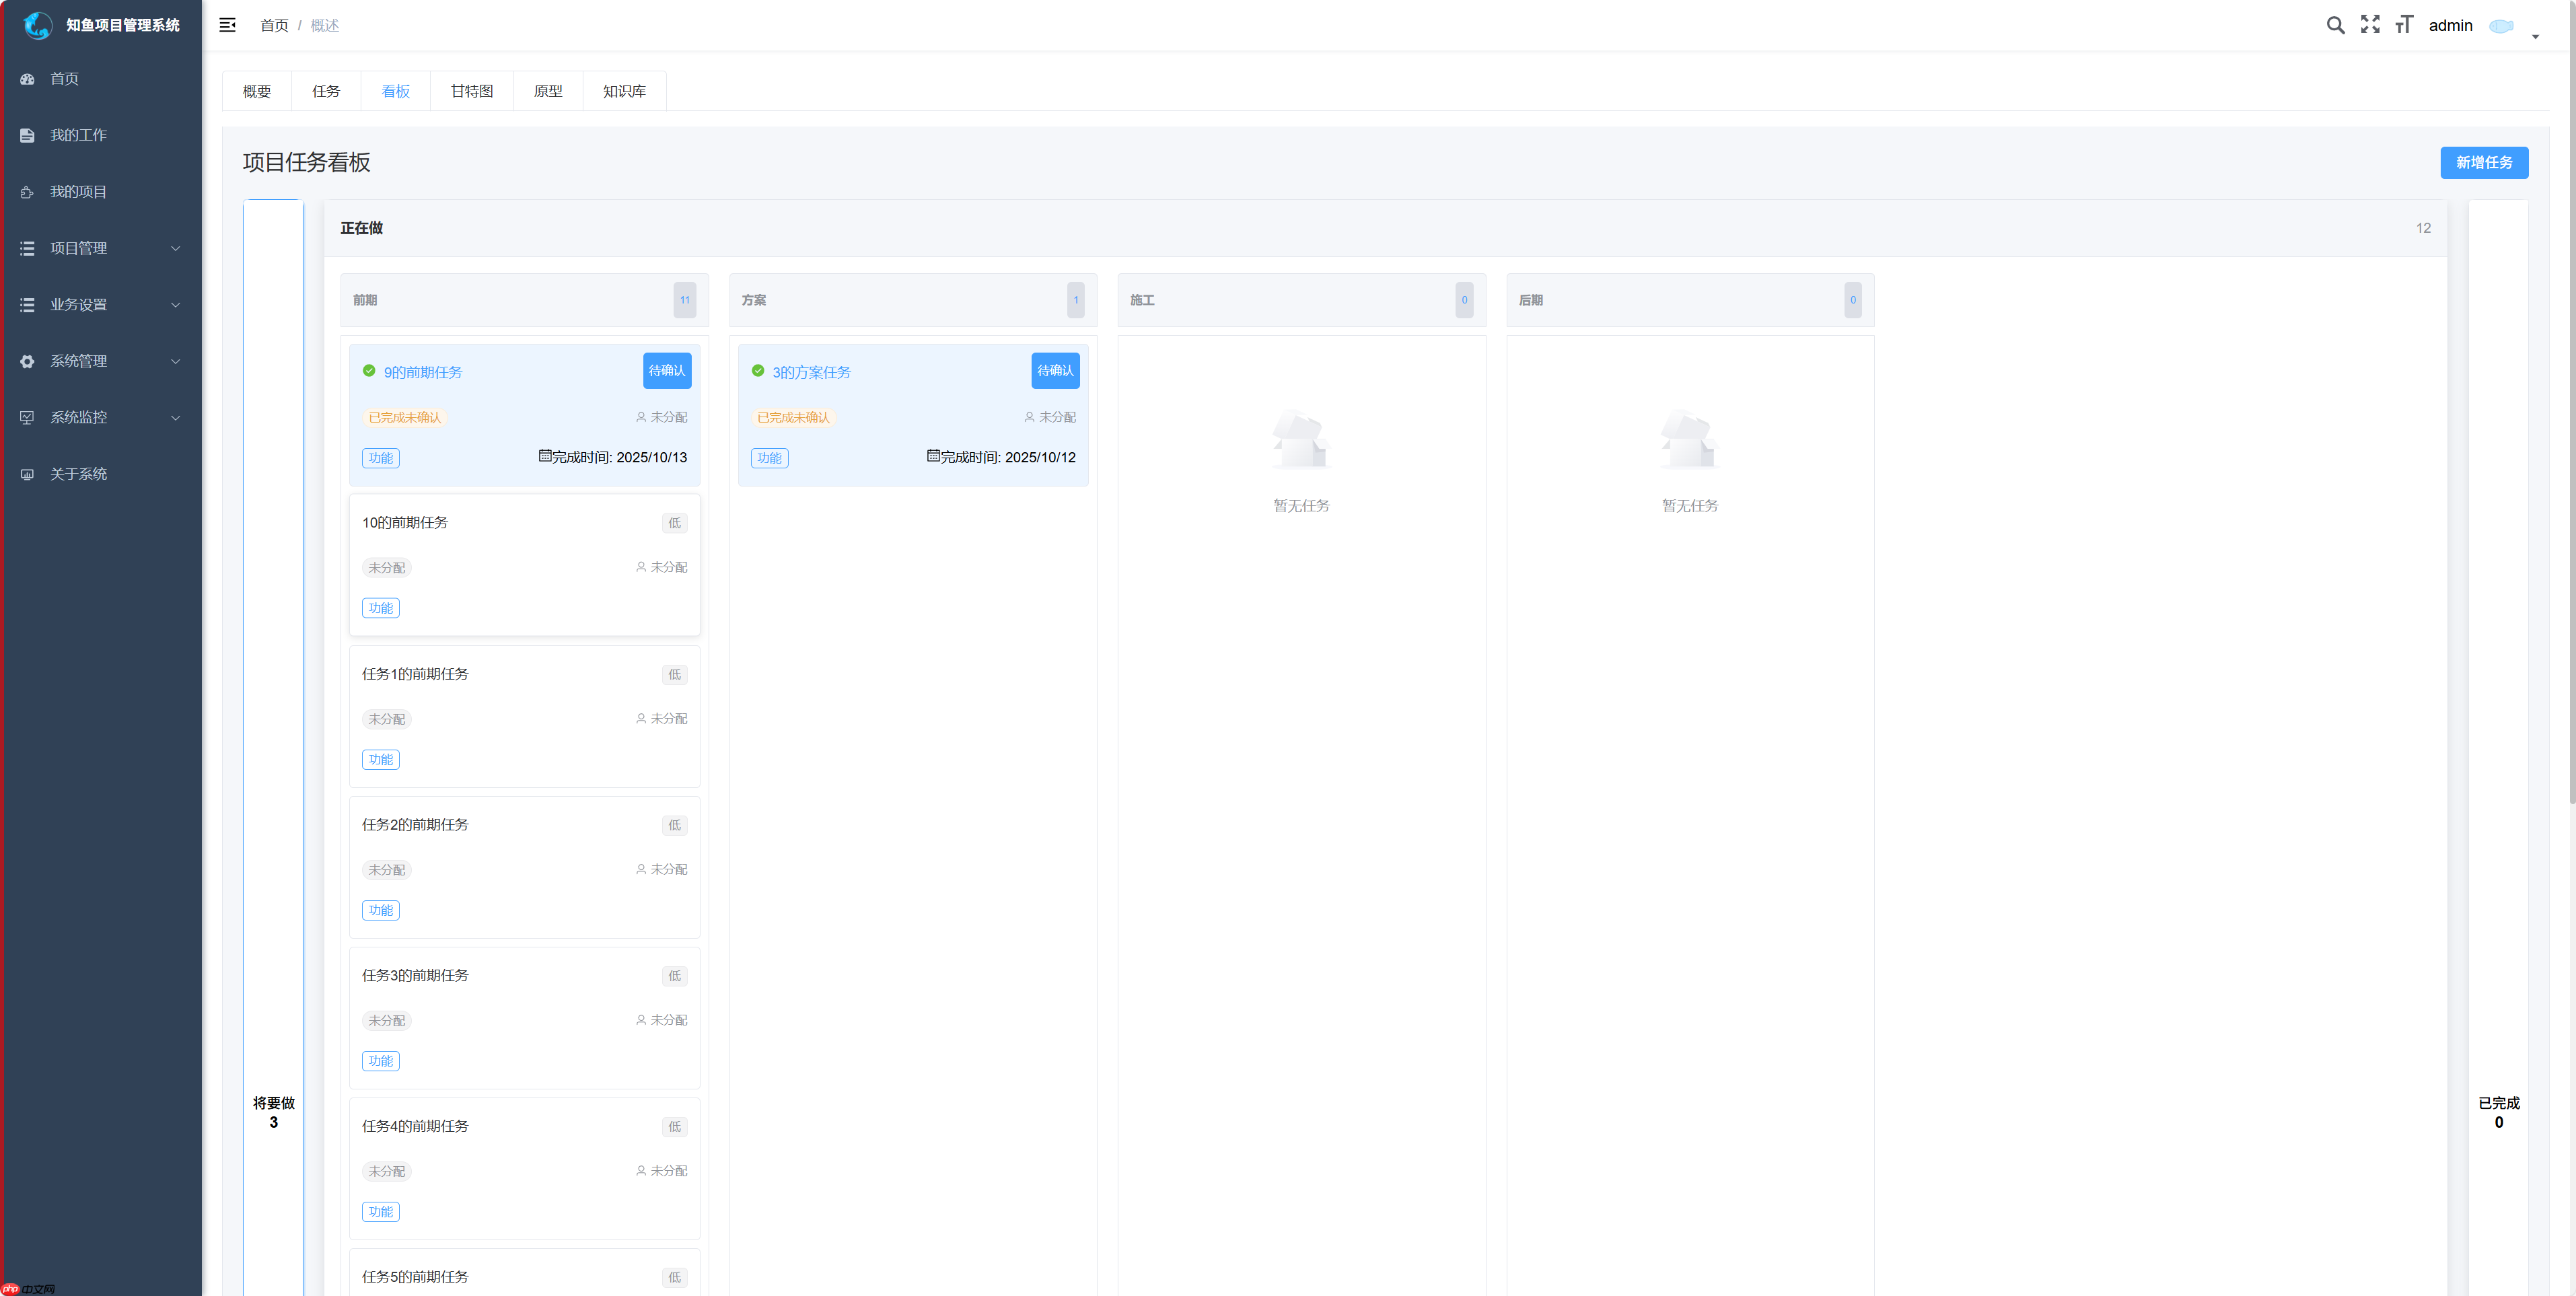The width and height of the screenshot is (2576, 1296).
Task: Toggle fullscreen via the expand icon
Action: tap(2370, 25)
